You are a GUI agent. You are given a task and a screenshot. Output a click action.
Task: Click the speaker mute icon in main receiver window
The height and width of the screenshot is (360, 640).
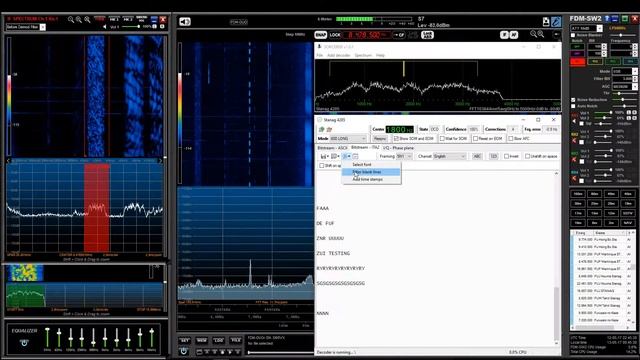pyautogui.click(x=184, y=22)
